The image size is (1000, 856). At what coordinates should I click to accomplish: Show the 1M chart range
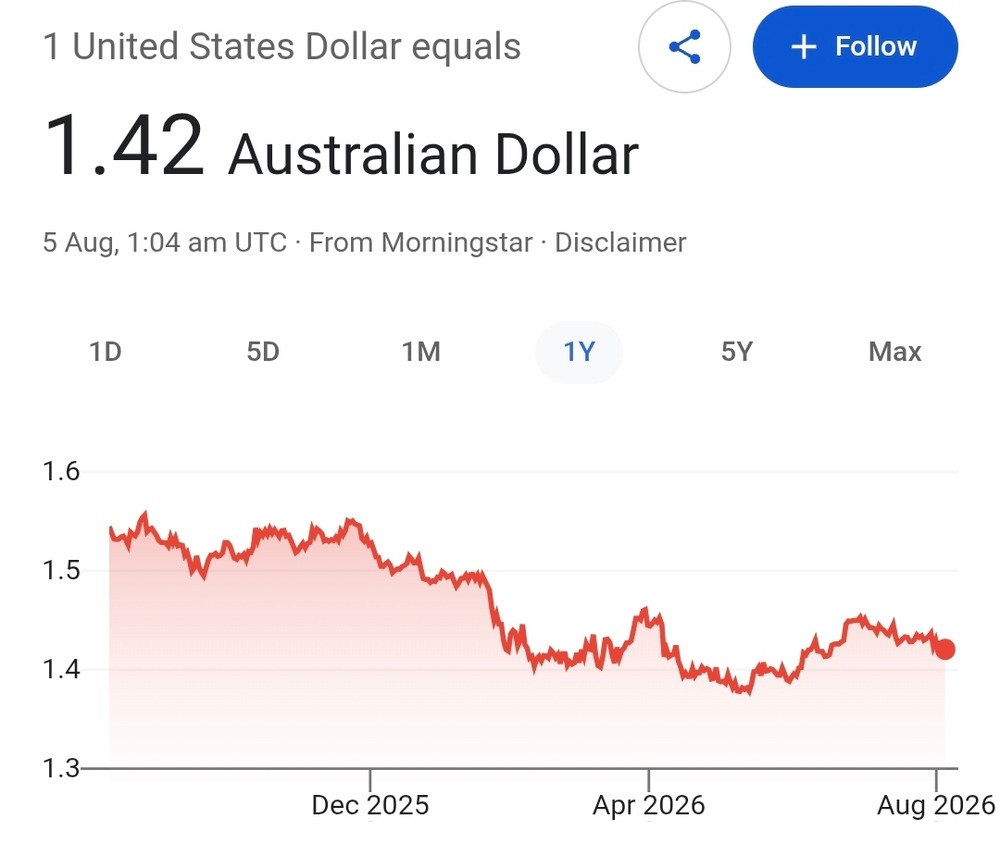coord(421,352)
